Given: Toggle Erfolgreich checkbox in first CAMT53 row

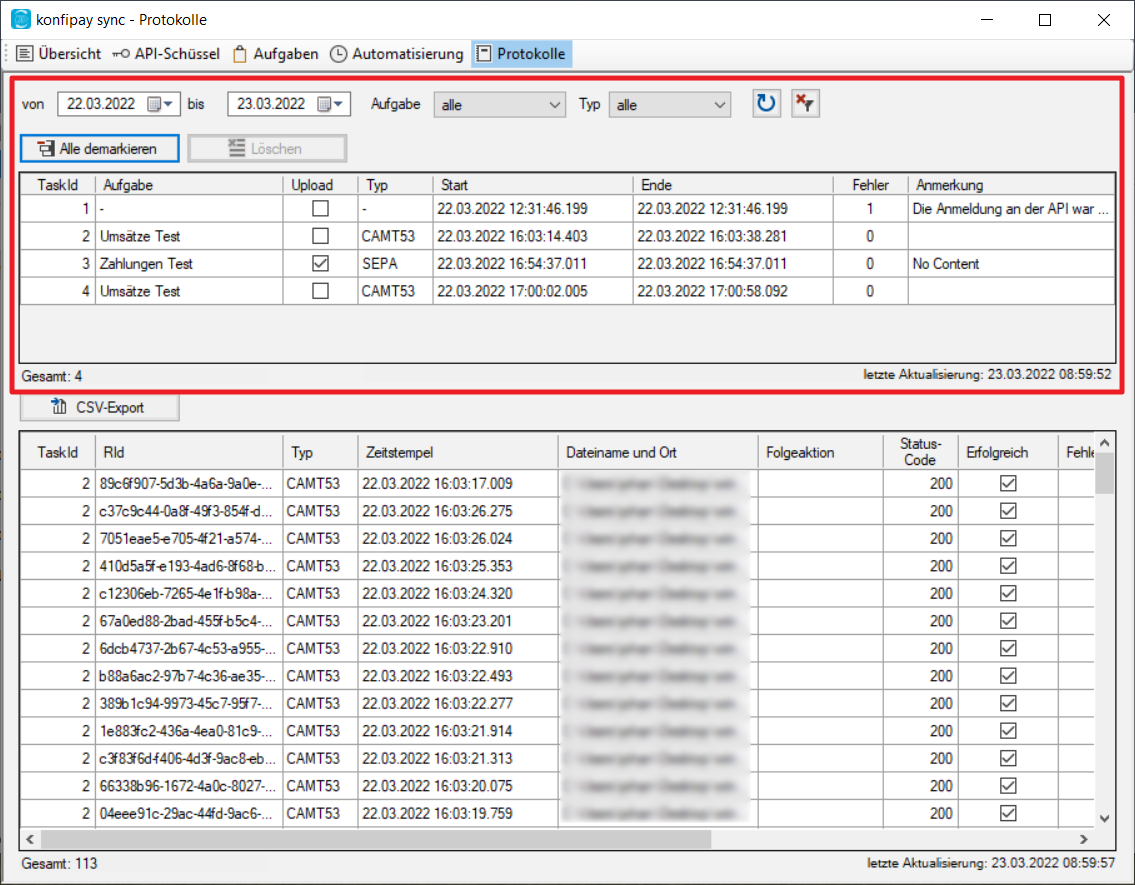Looking at the screenshot, I should (1008, 483).
